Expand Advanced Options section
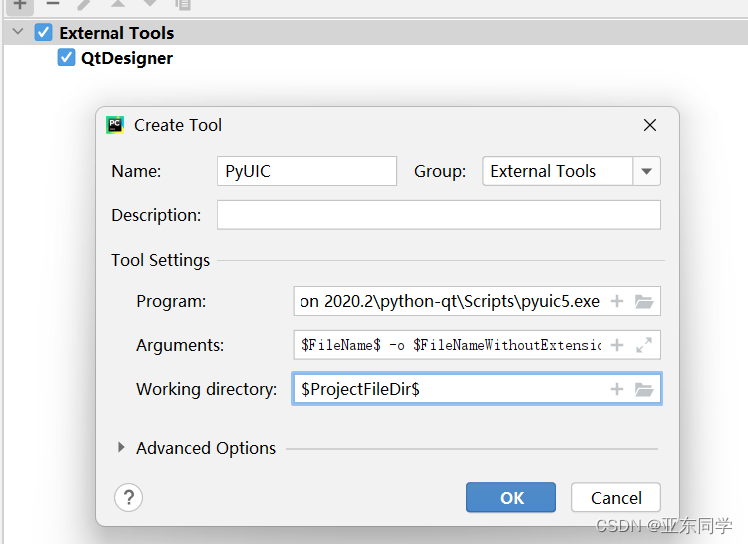Viewport: 748px width, 544px height. 123,448
